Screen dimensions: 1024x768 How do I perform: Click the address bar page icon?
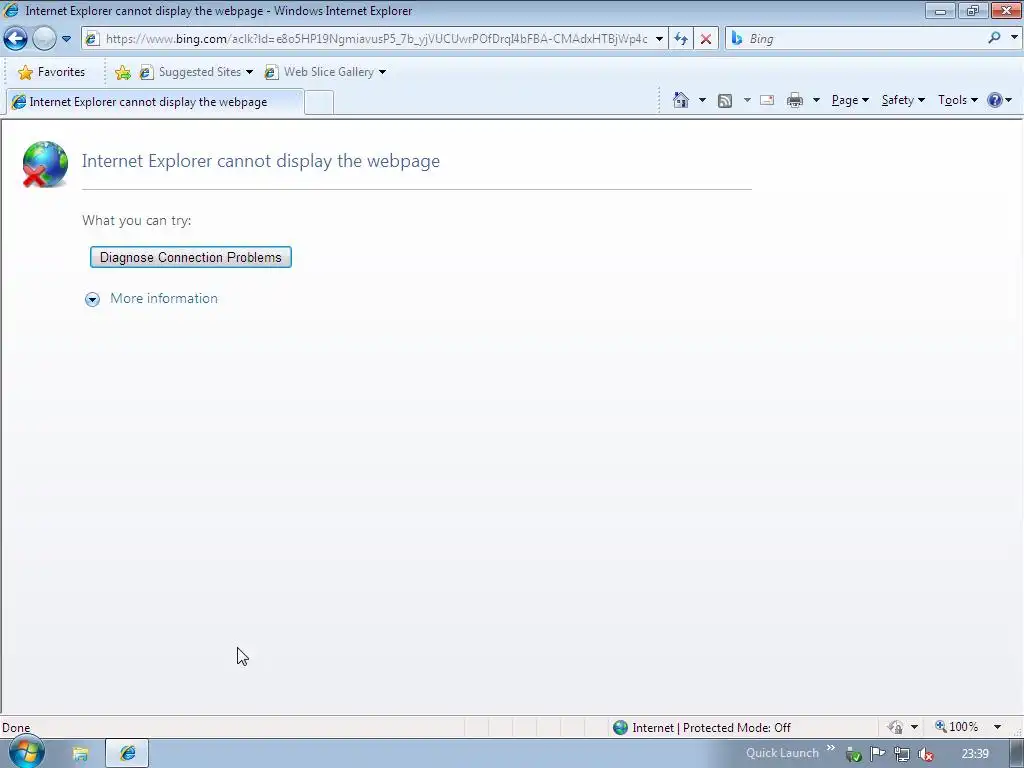tap(92, 39)
